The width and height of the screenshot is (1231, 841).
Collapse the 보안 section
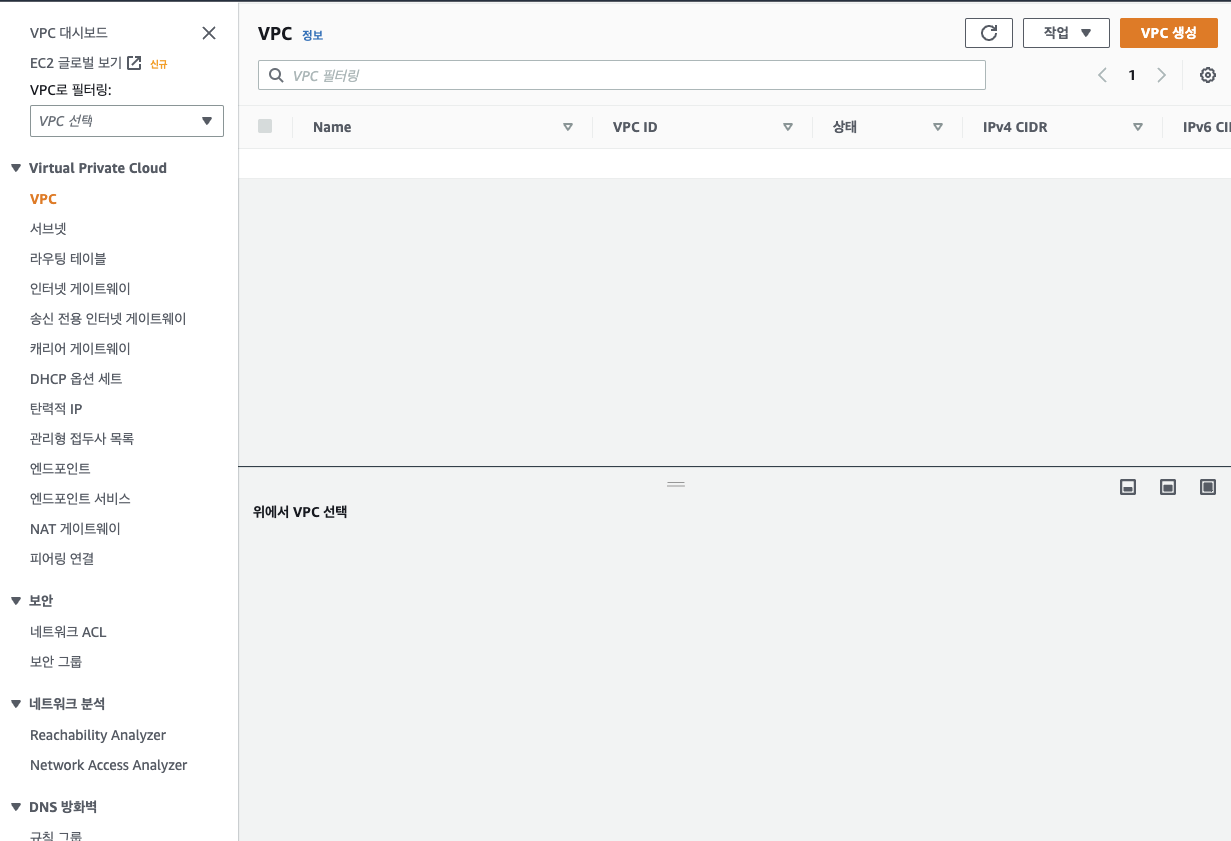(x=16, y=601)
